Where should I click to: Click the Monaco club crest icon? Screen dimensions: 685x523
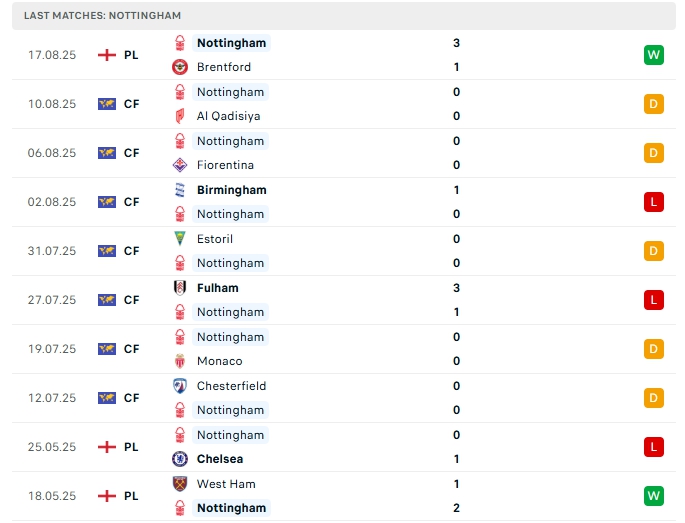[180, 361]
